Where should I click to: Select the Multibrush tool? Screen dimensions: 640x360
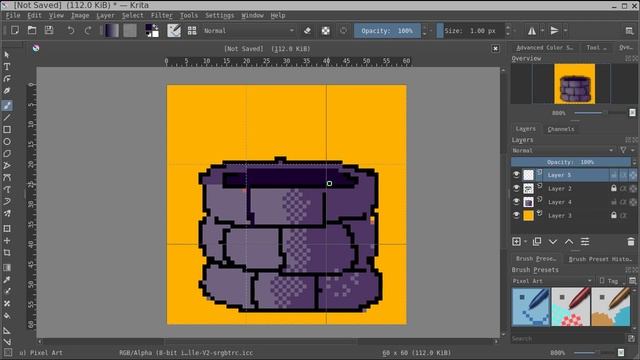(x=7, y=213)
